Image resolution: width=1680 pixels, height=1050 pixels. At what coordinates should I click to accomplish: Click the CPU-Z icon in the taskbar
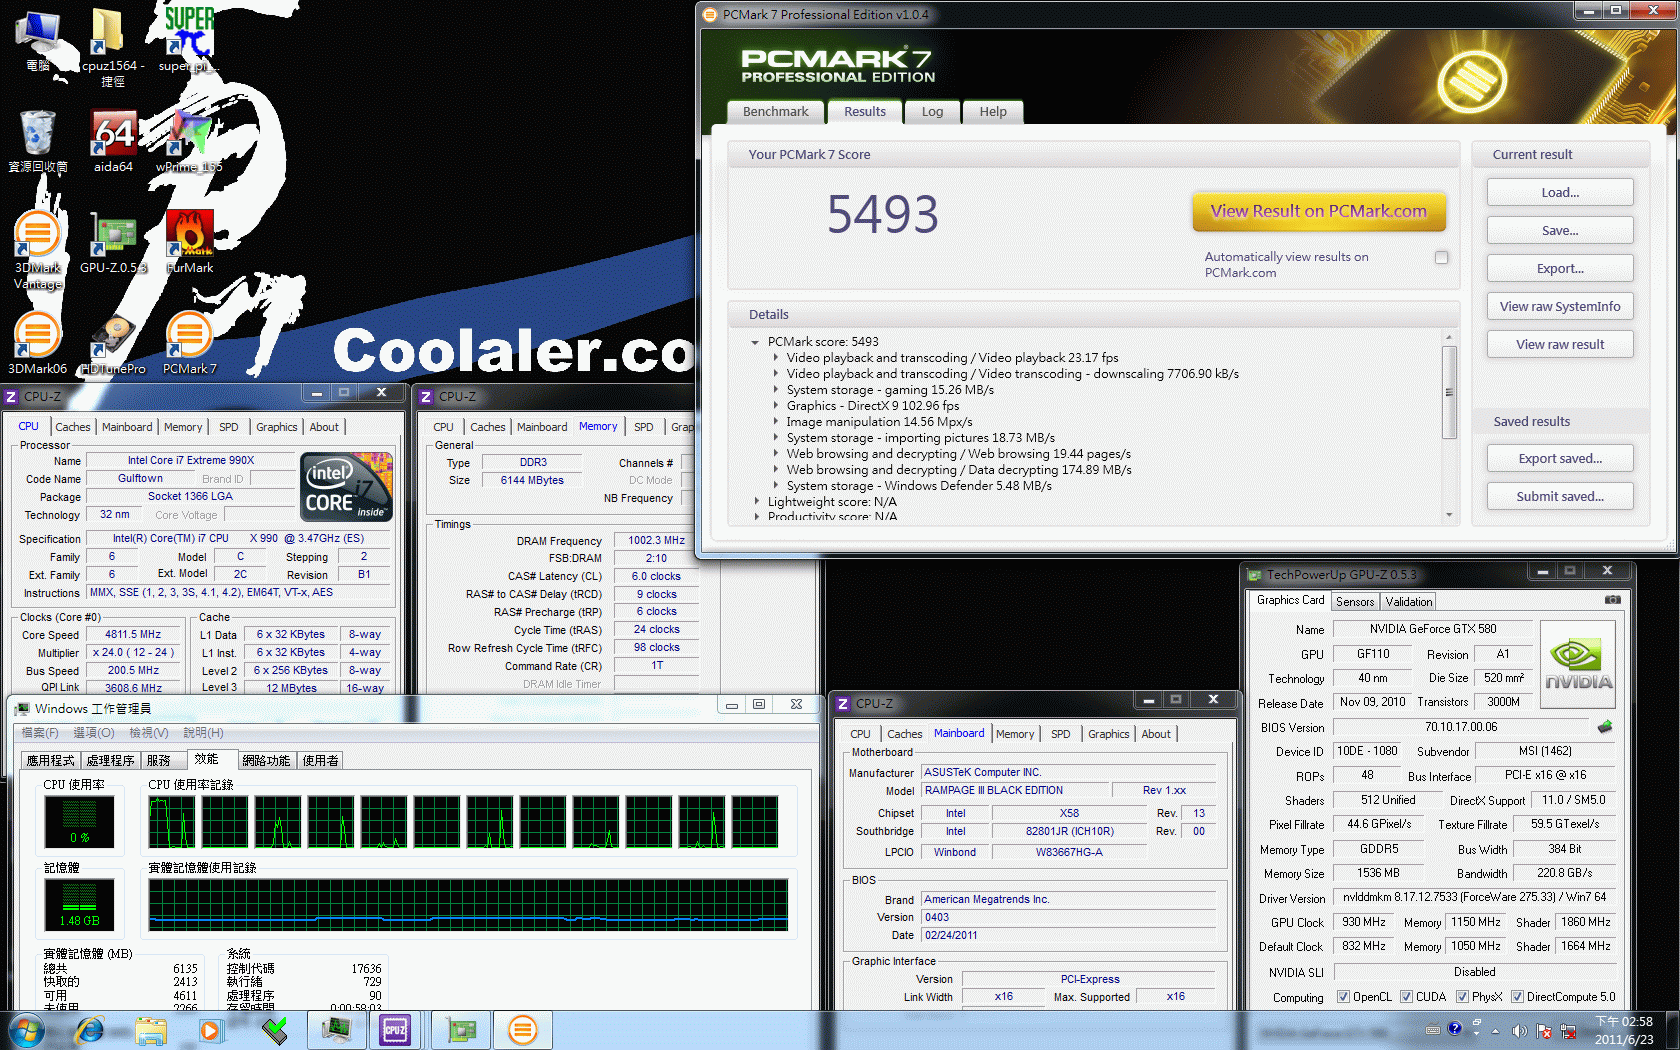pos(395,1029)
